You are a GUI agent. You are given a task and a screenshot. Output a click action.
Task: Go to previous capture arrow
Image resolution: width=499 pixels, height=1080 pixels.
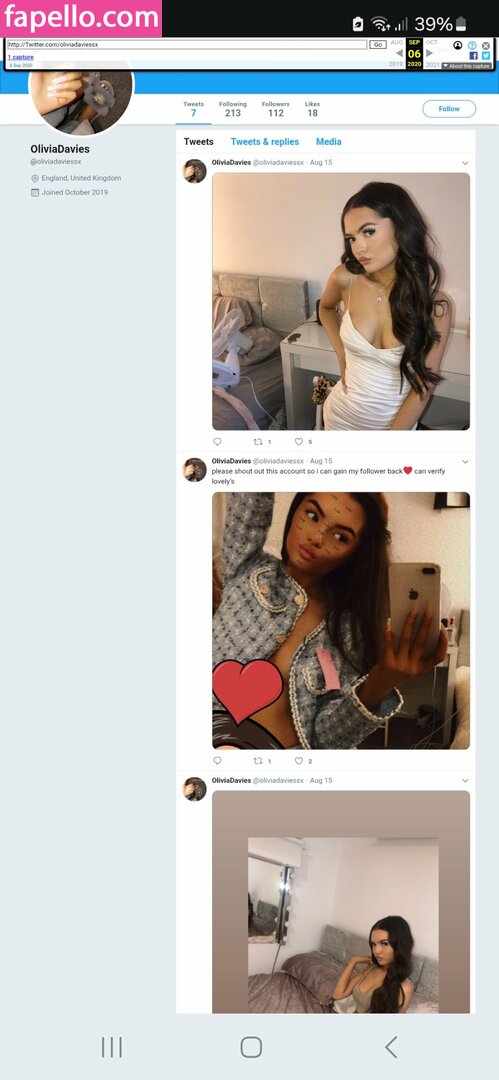[398, 53]
